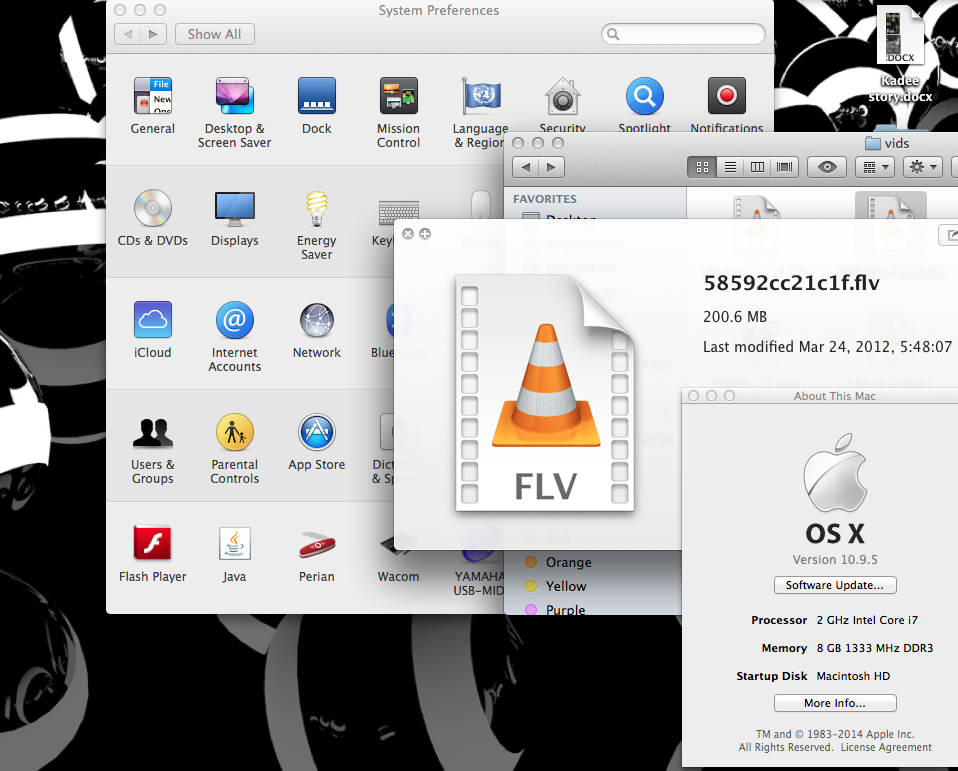Viewport: 958px width, 771px height.
Task: Click the 2 GHz Intel Core i7 processor value
Action: [x=867, y=620]
